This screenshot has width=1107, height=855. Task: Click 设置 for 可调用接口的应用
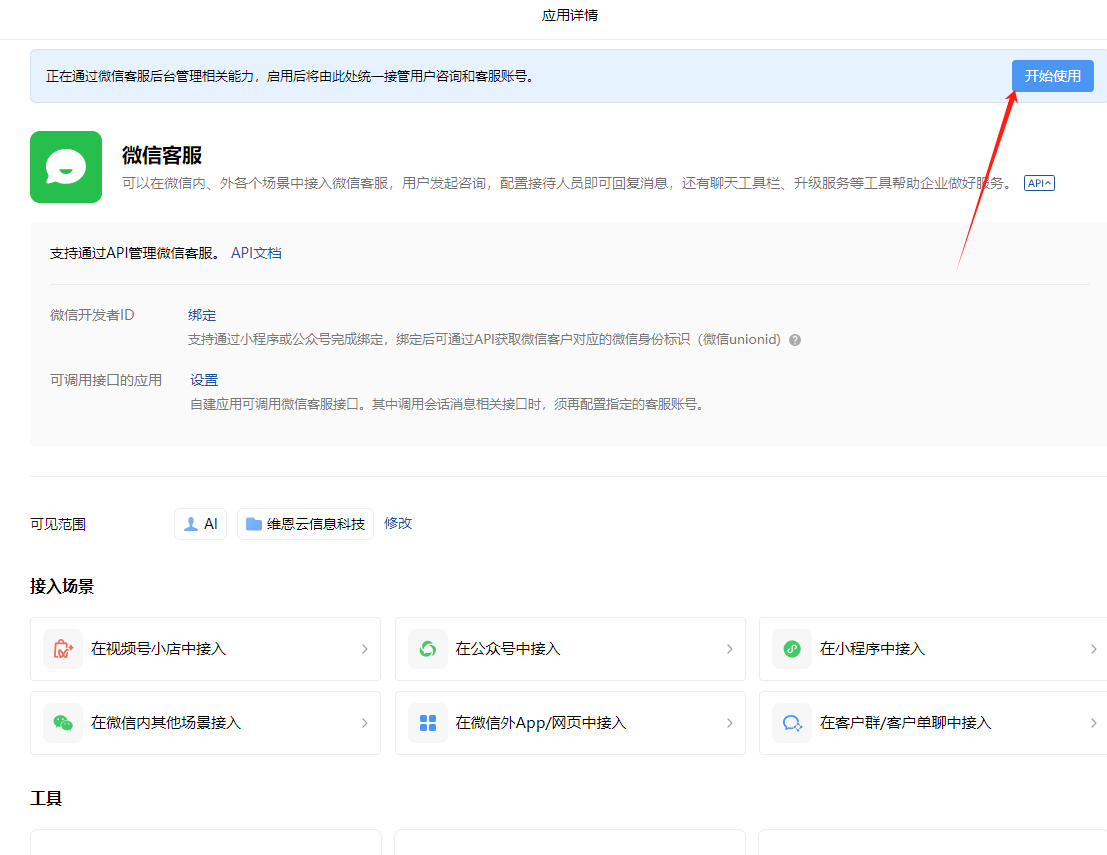pos(204,380)
